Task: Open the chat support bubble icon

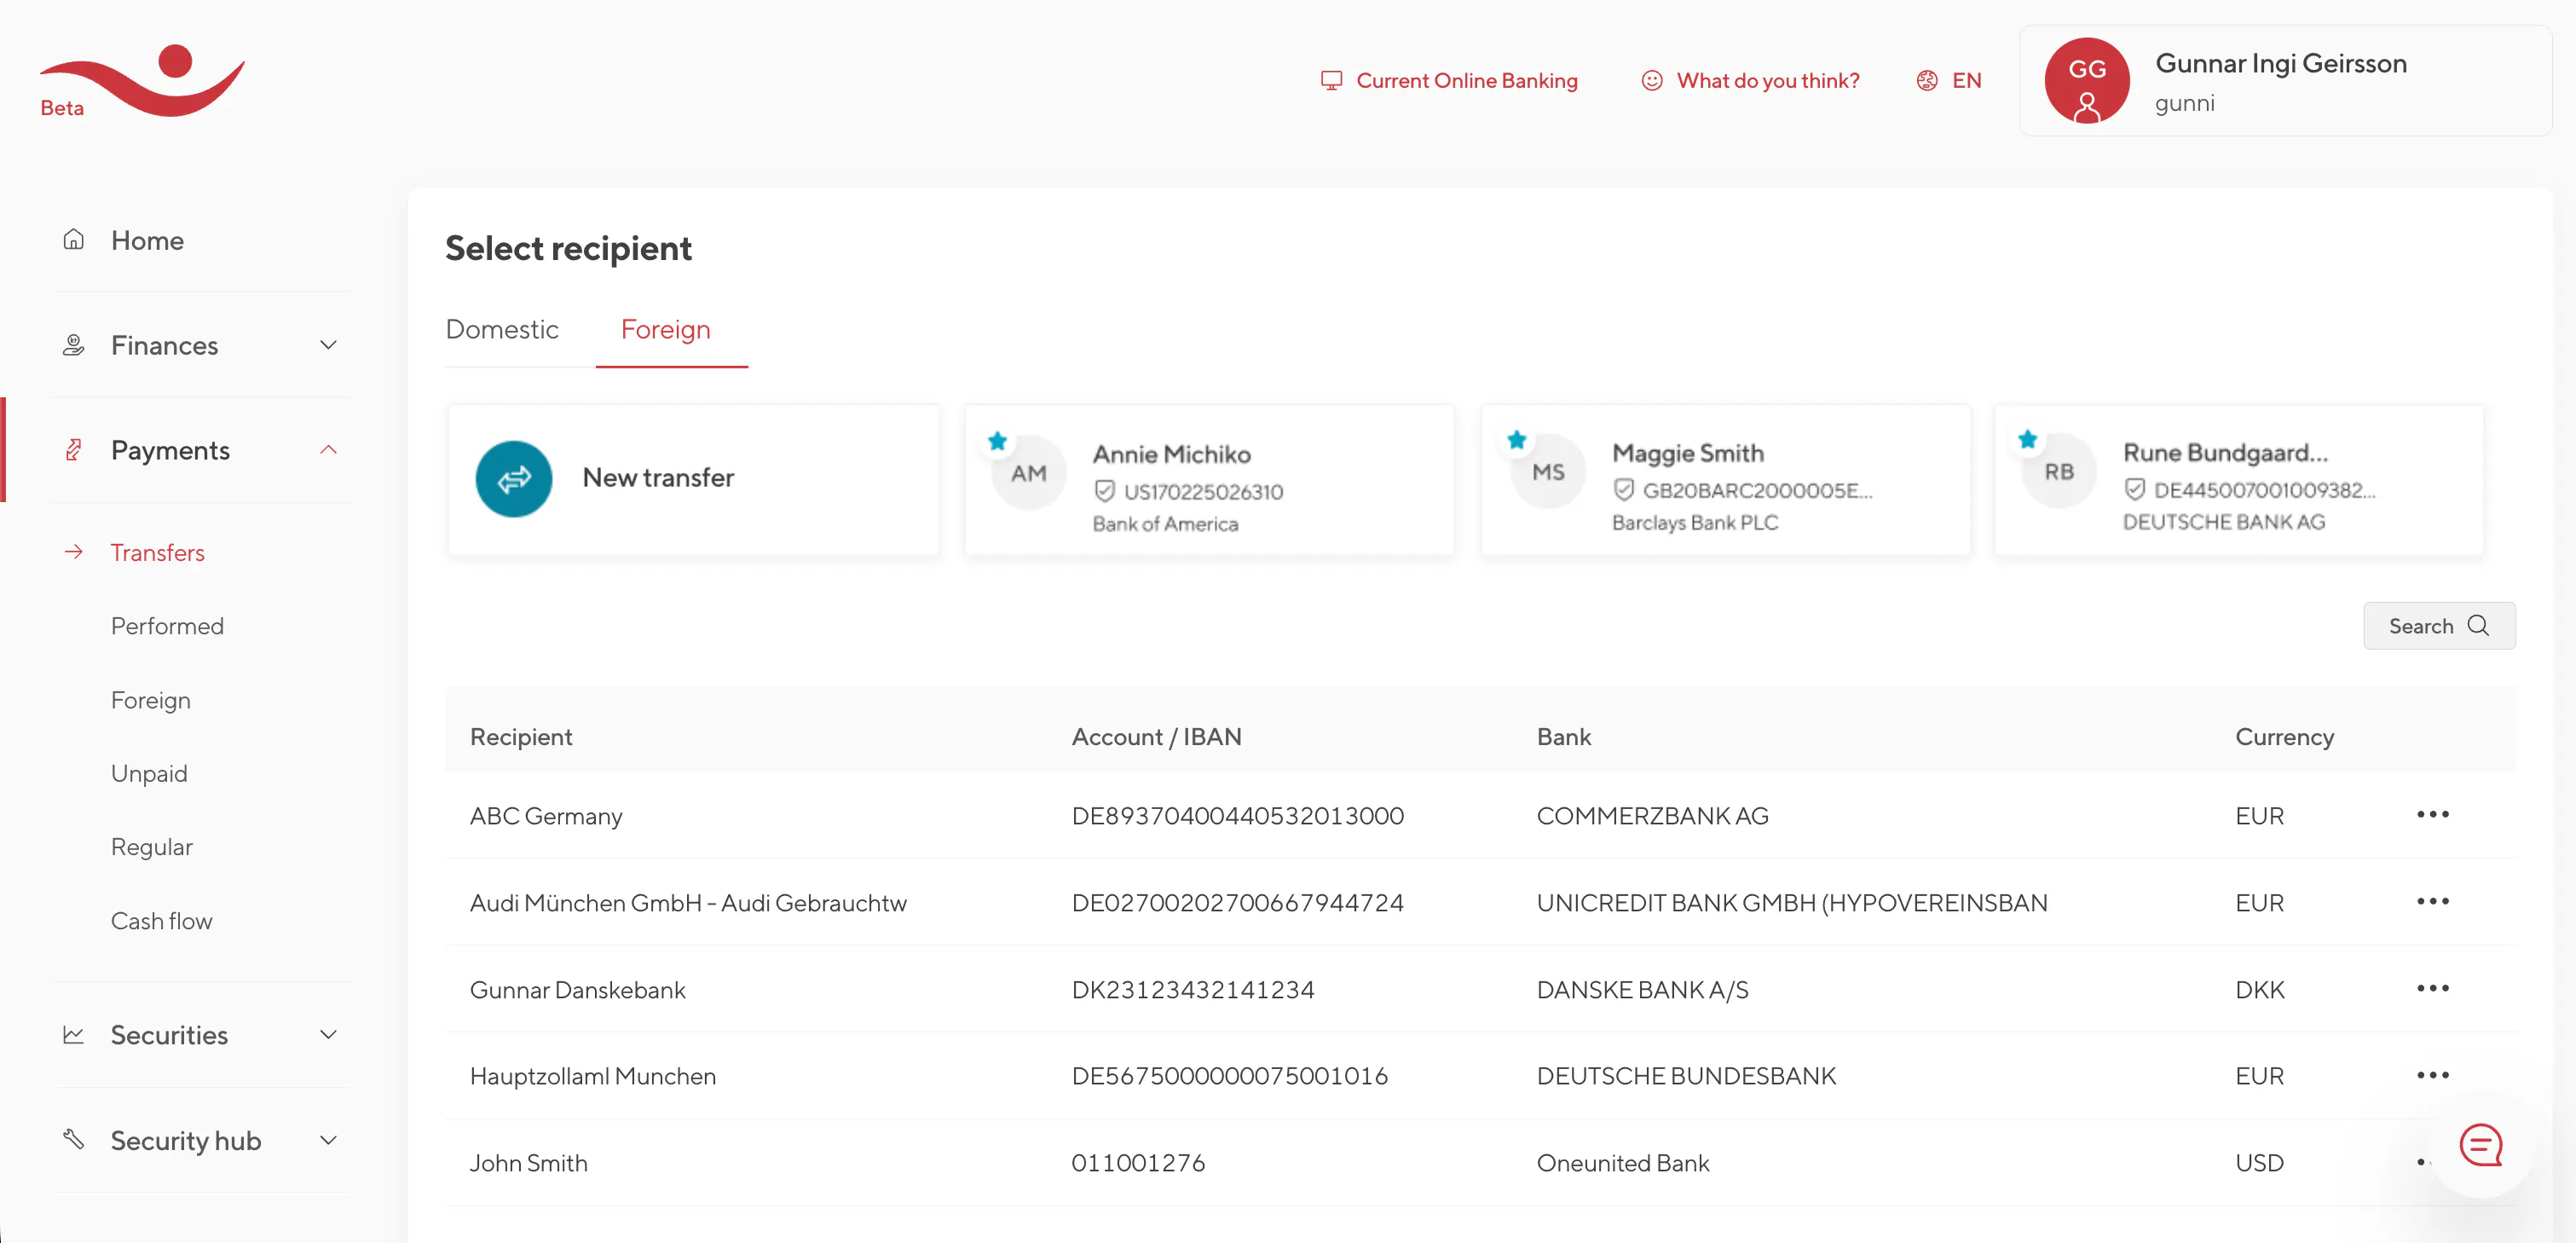Action: point(2480,1144)
